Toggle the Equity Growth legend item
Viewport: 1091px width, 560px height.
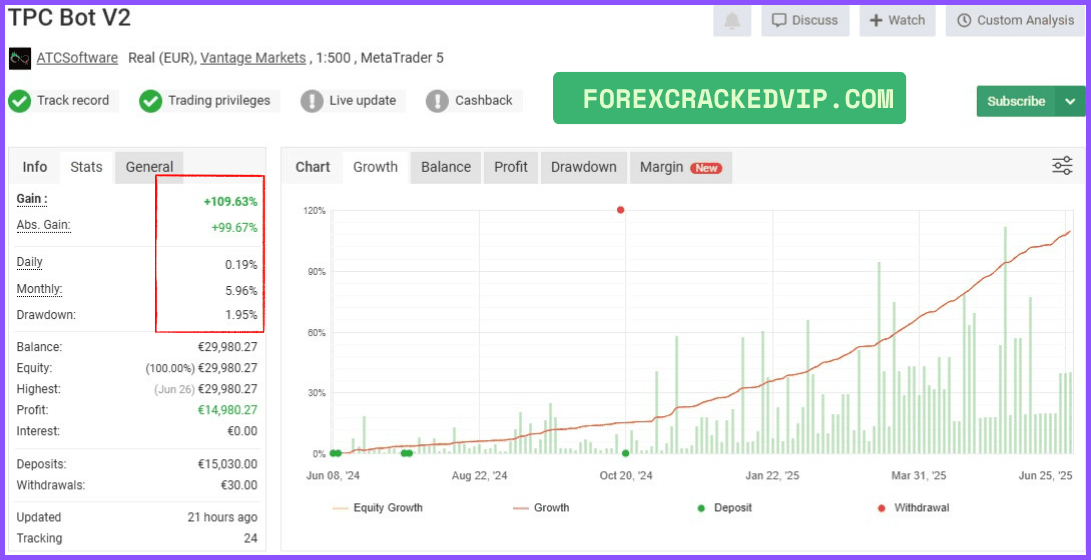tap(377, 508)
